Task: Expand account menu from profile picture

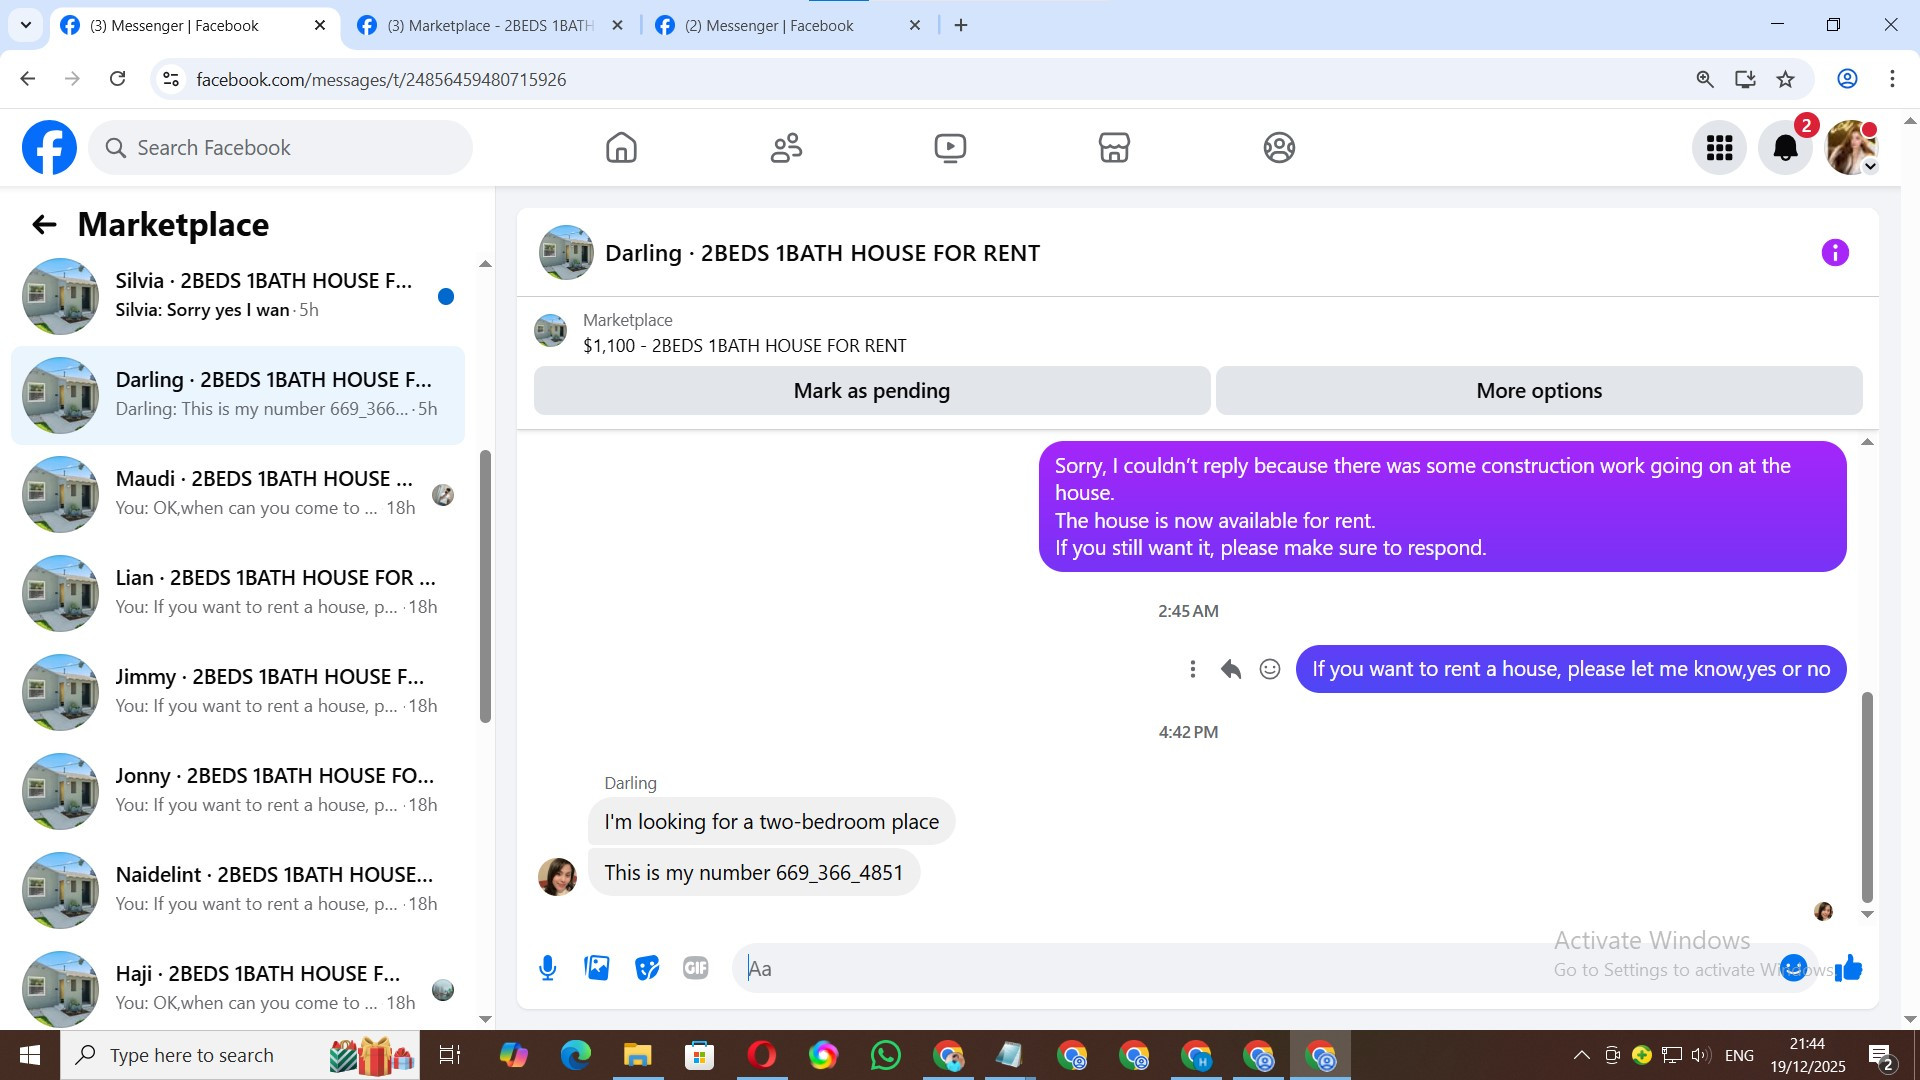Action: pyautogui.click(x=1851, y=148)
